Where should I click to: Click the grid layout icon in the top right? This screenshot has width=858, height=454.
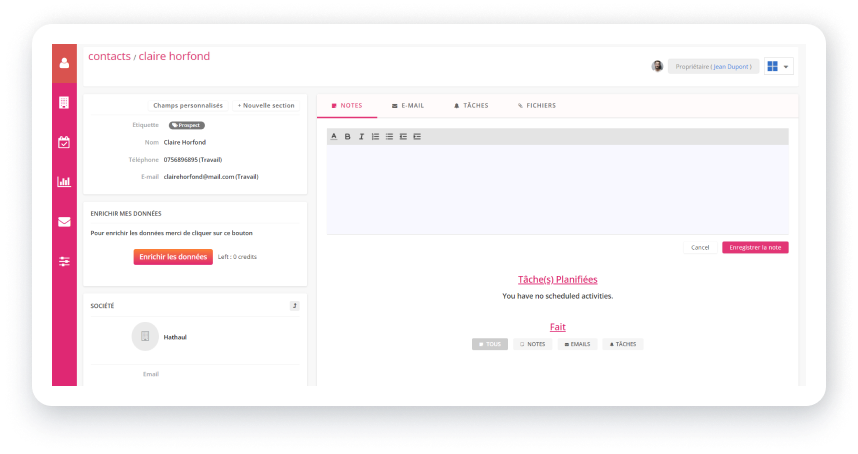pos(773,66)
